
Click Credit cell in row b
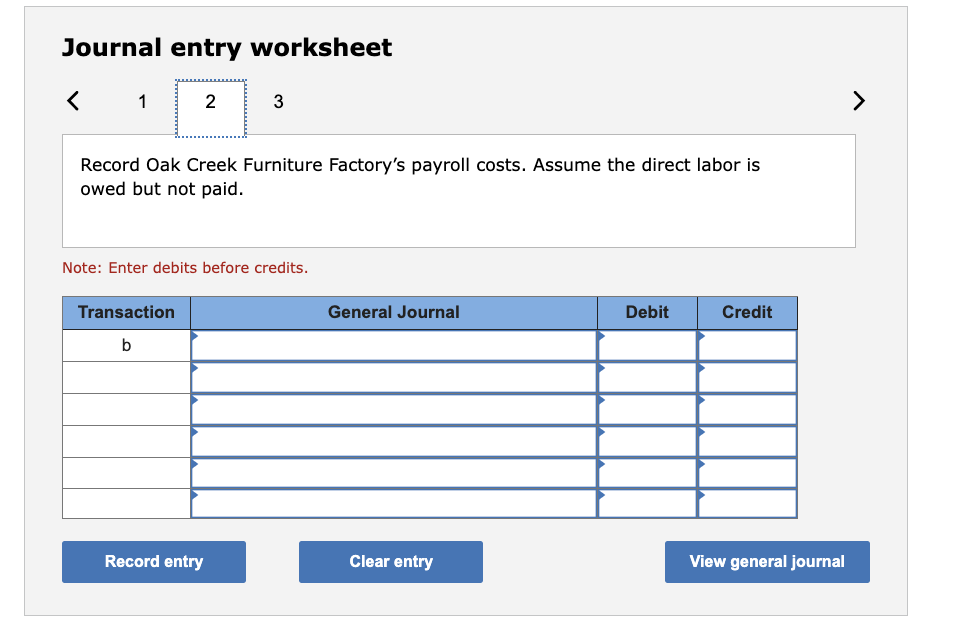[747, 346]
